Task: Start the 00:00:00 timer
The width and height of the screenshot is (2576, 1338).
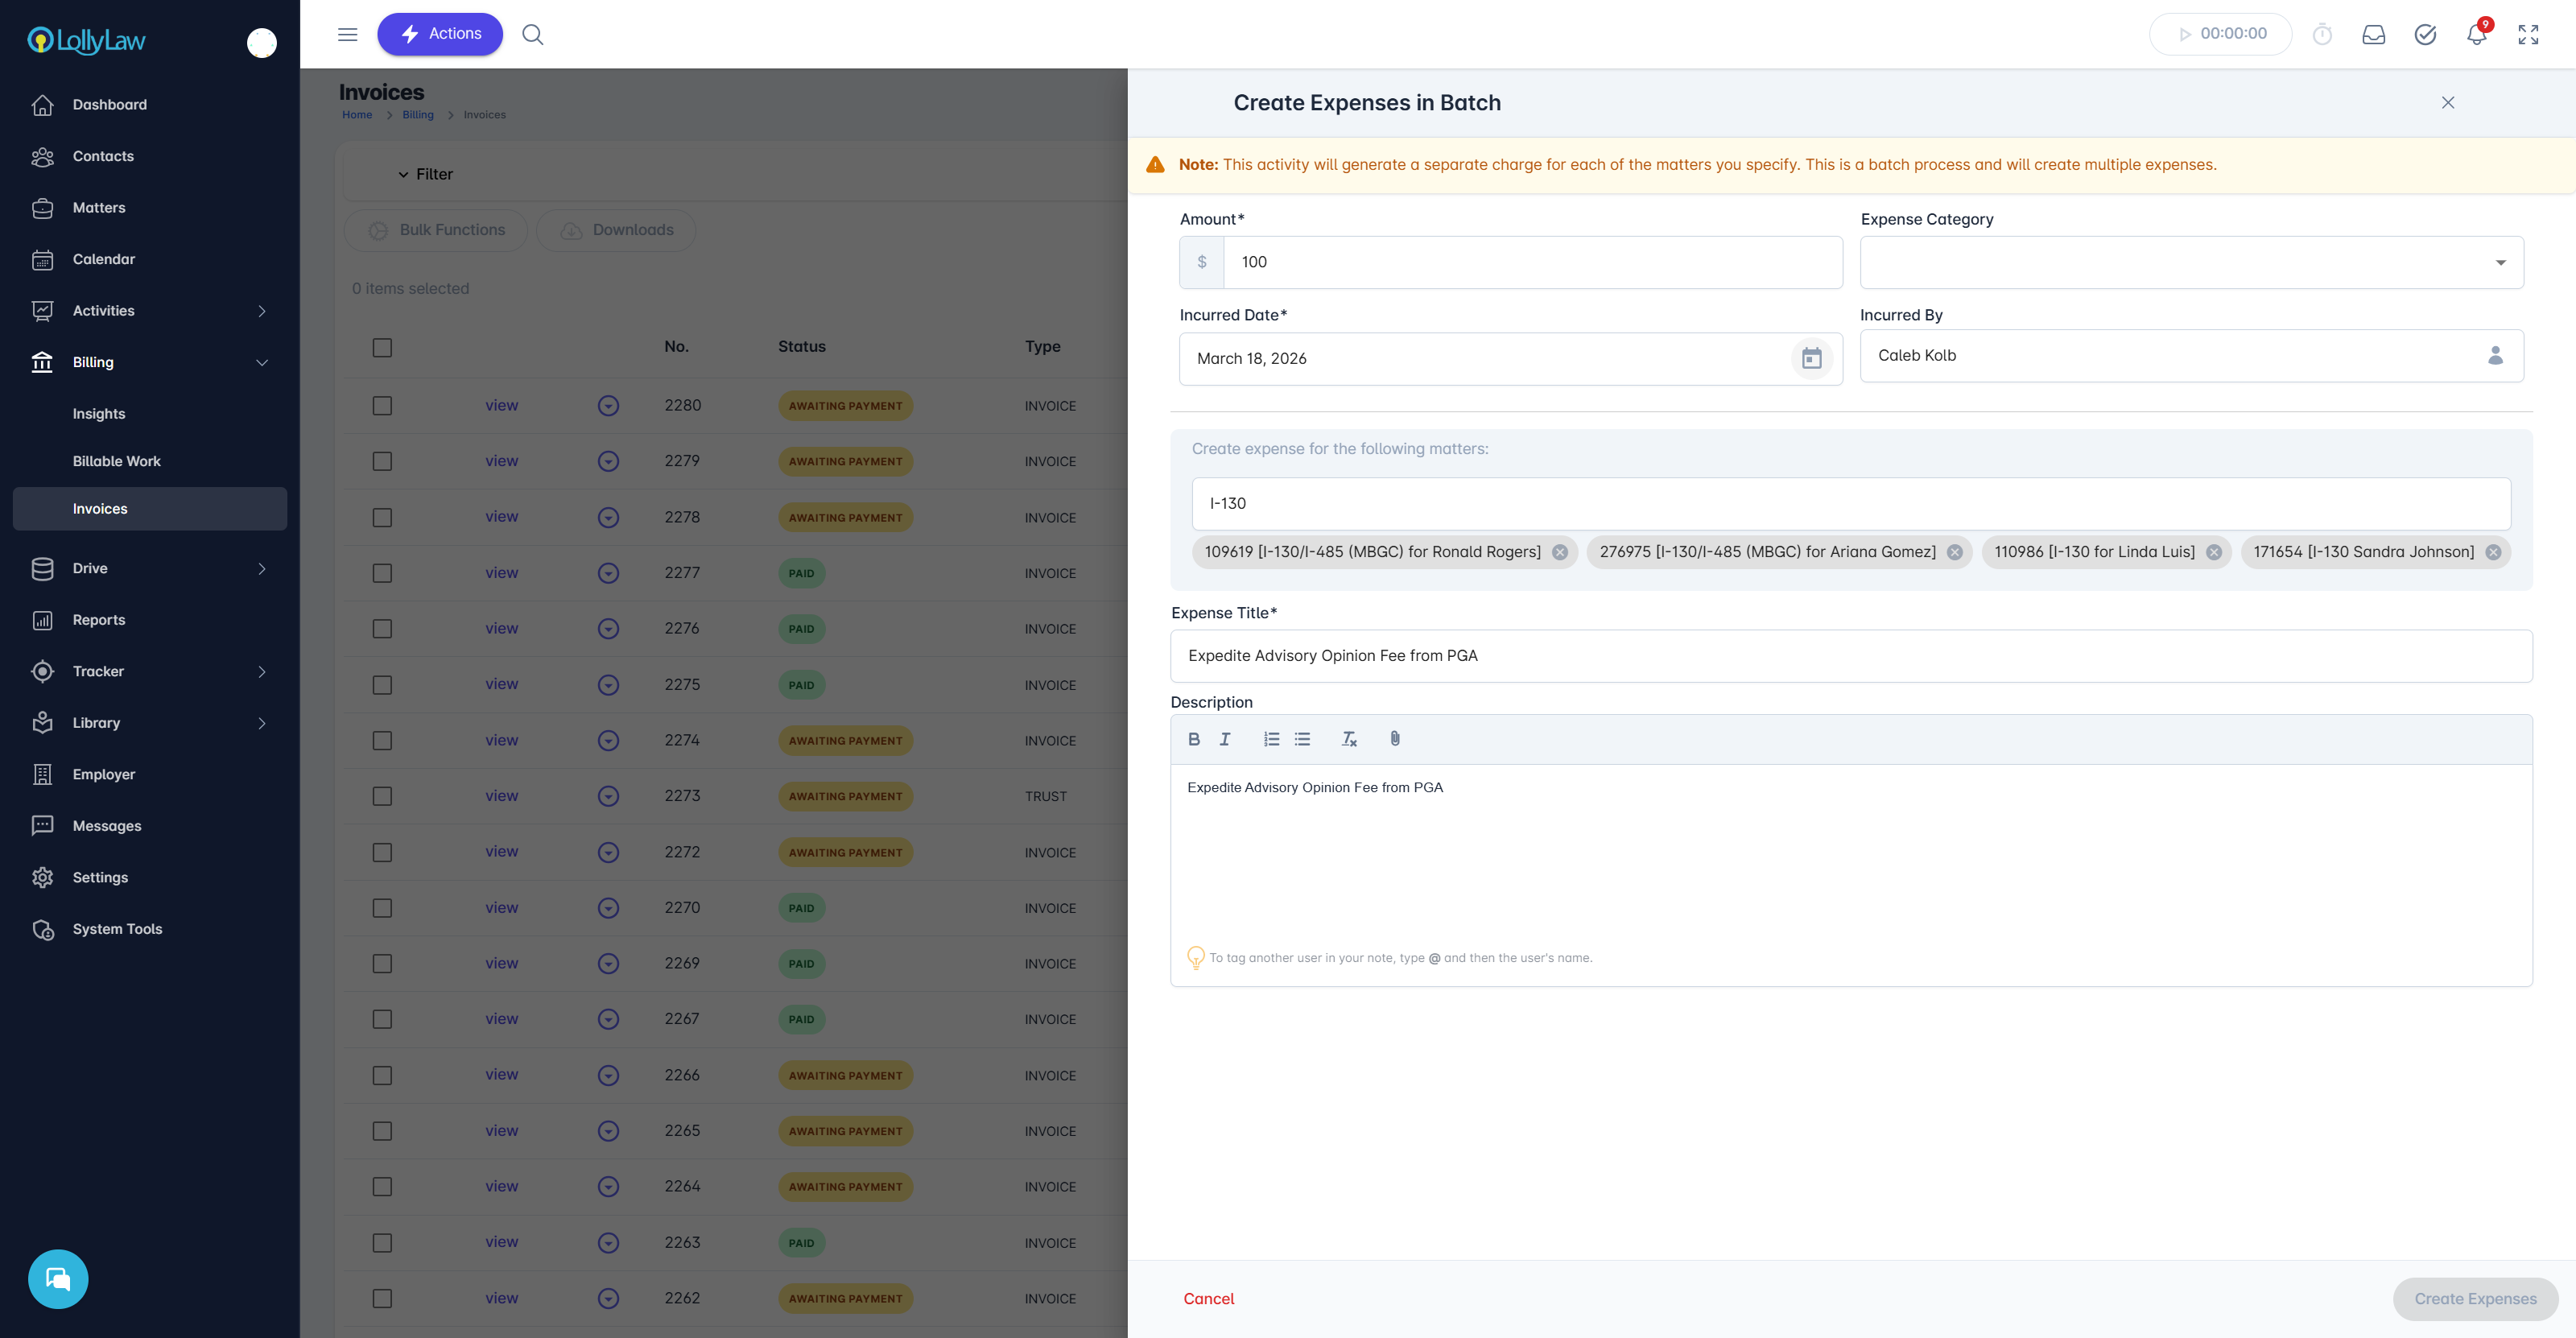Action: pos(2220,34)
